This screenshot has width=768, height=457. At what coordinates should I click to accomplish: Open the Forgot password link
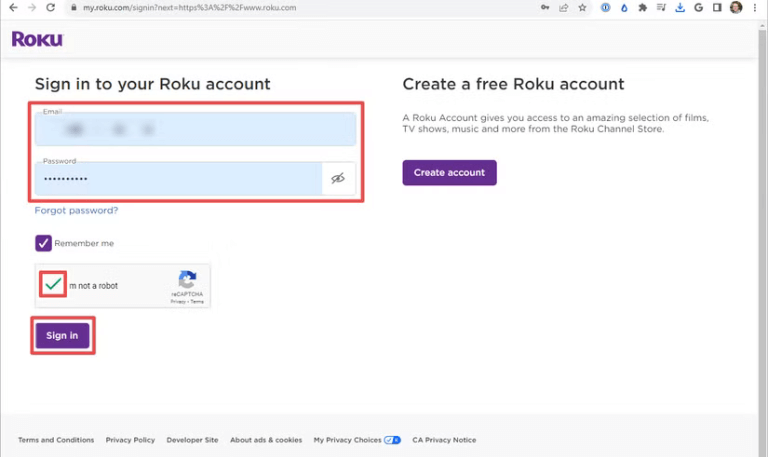76,210
